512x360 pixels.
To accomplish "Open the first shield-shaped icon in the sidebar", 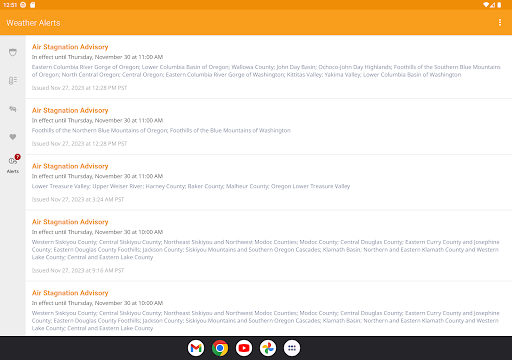I will point(13,52).
